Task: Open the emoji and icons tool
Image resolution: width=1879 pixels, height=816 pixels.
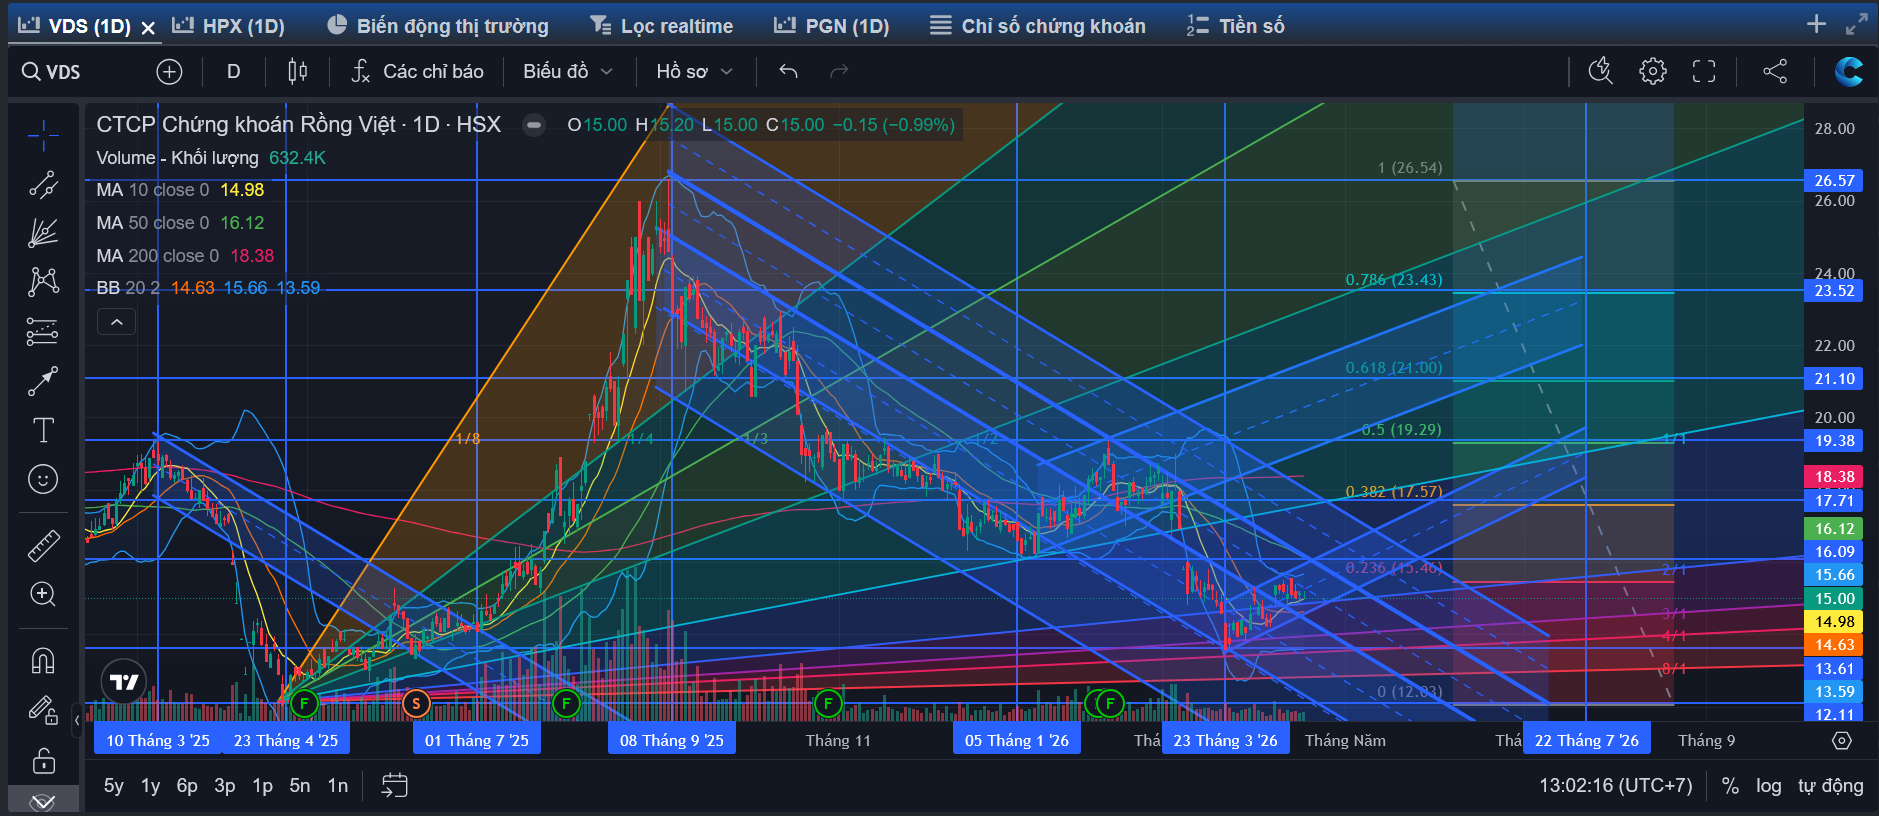Action: click(43, 479)
